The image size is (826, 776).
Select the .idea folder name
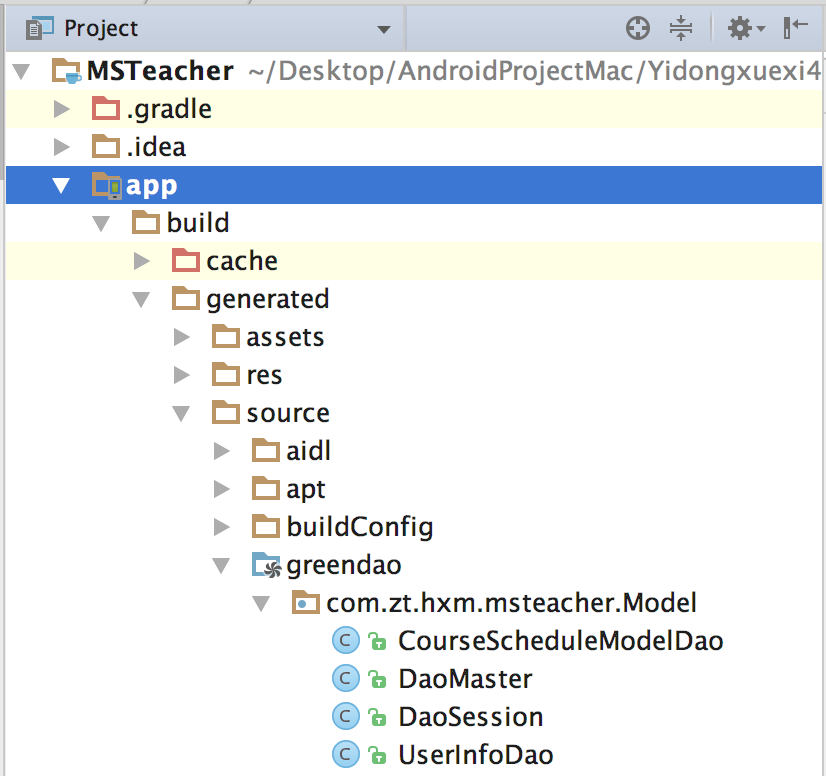coord(156,147)
